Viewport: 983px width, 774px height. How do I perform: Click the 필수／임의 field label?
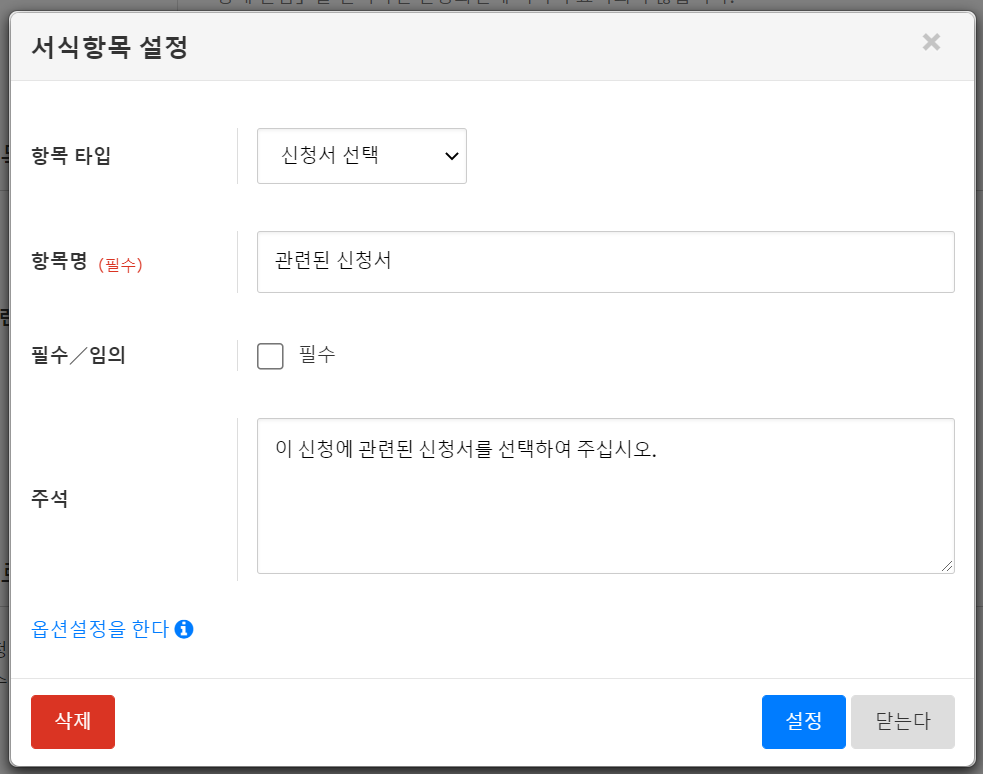click(x=79, y=355)
